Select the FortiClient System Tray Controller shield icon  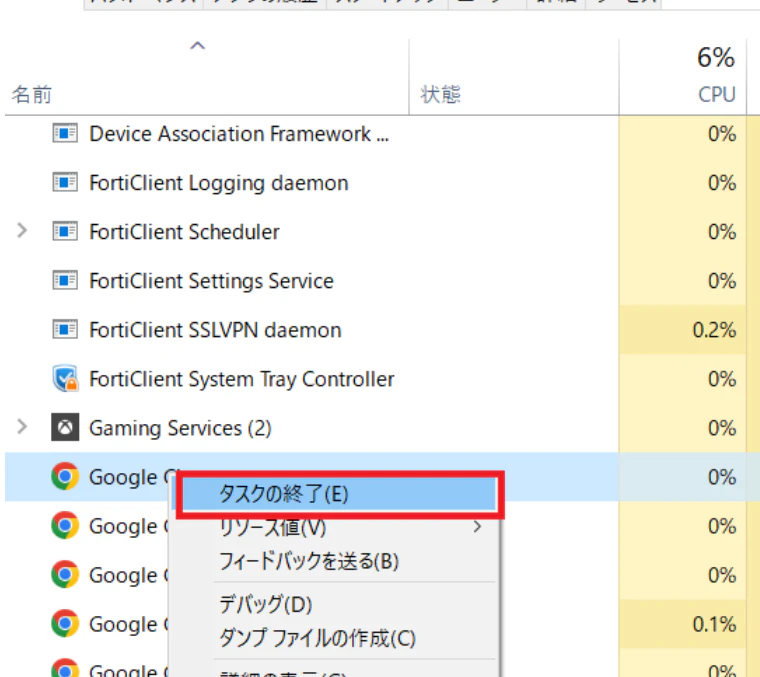click(65, 378)
